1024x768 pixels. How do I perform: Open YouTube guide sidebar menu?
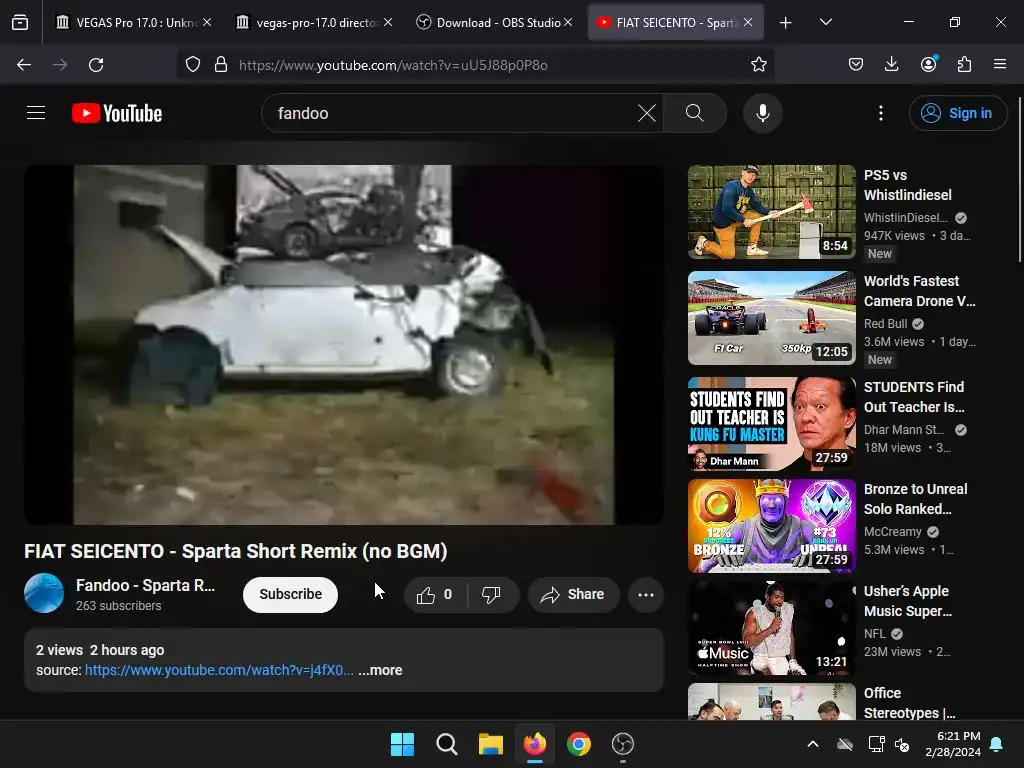pos(36,113)
